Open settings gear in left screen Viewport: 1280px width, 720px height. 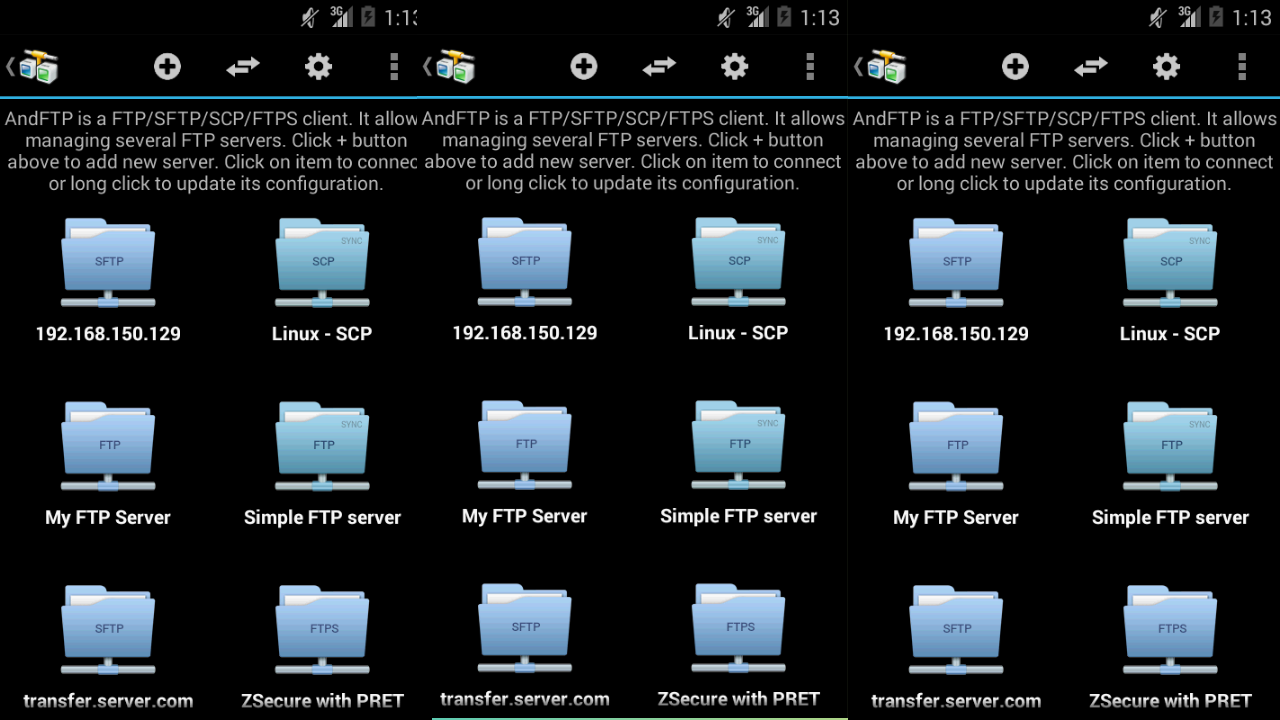pos(318,67)
